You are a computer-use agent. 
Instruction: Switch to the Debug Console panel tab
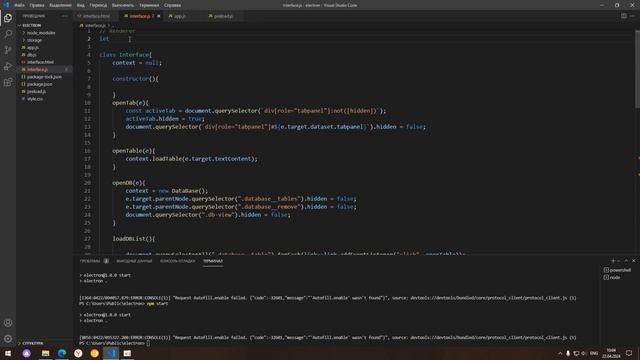tap(178, 261)
